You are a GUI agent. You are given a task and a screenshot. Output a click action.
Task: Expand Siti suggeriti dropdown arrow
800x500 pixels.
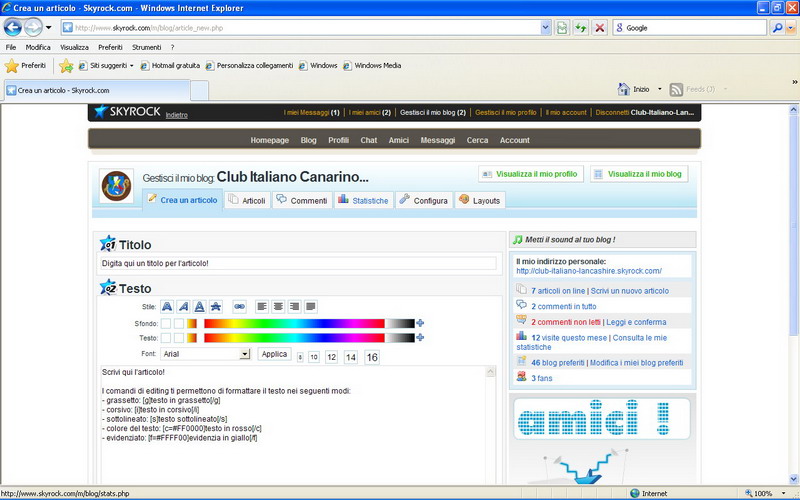(x=132, y=66)
